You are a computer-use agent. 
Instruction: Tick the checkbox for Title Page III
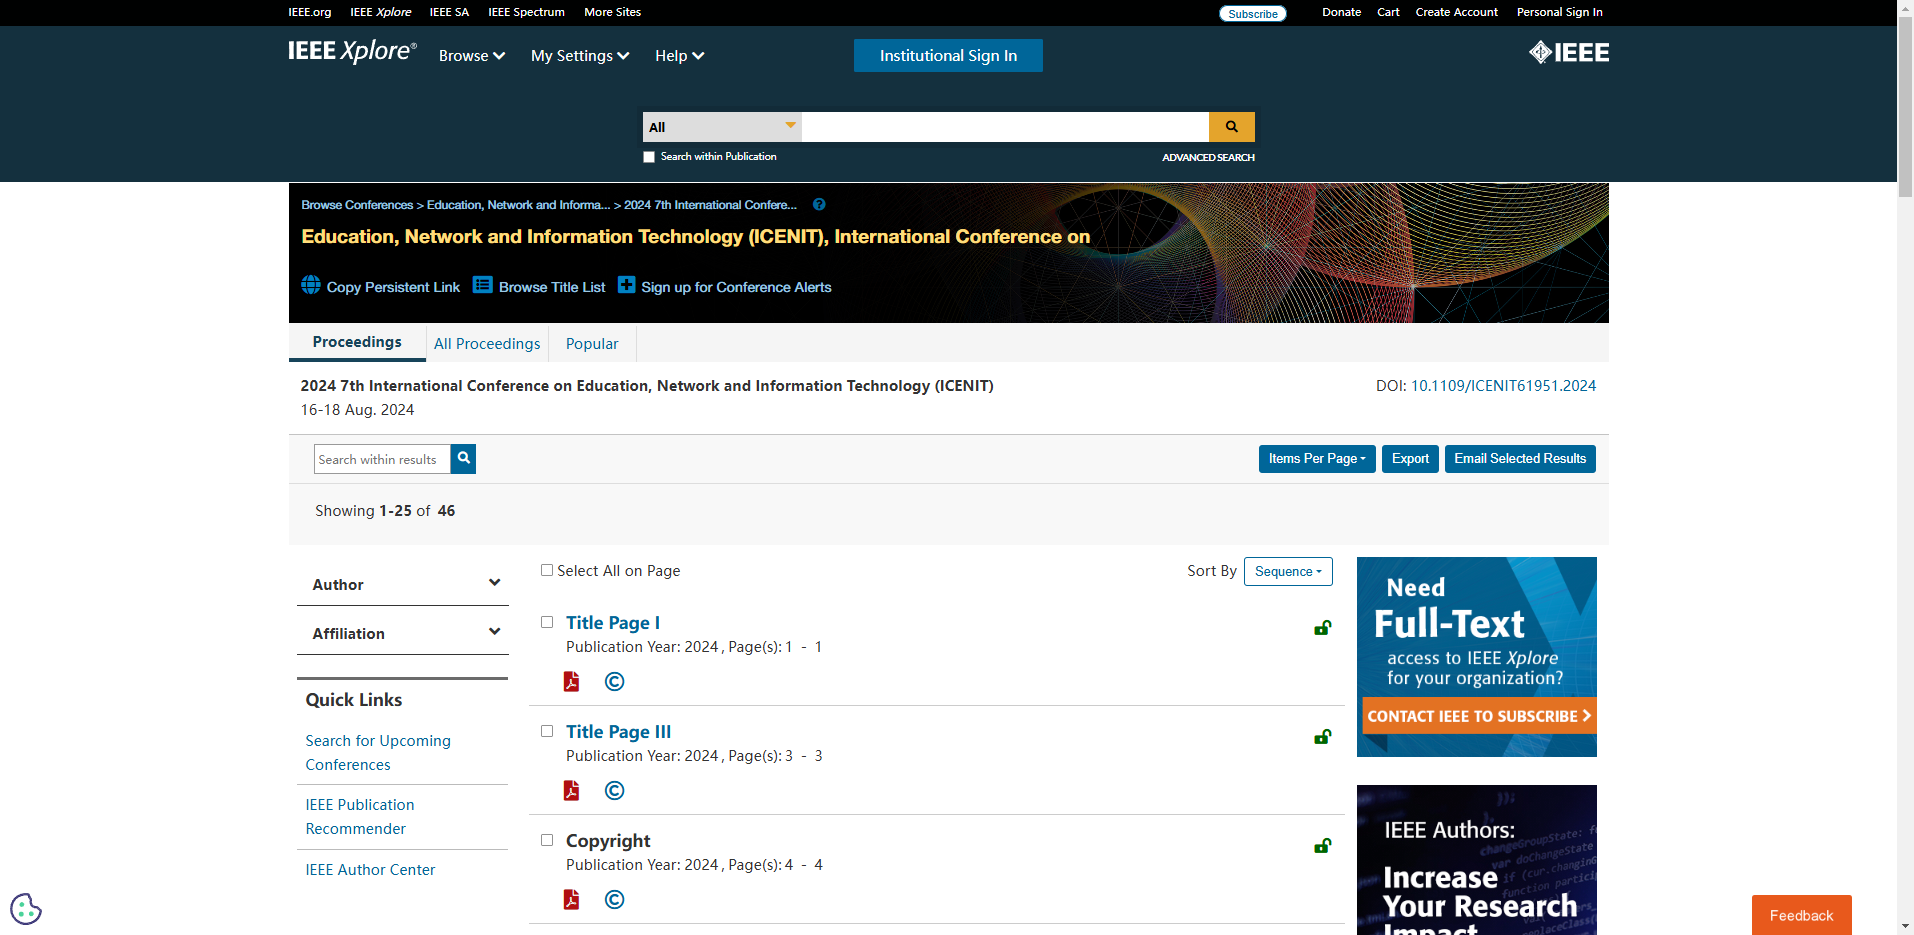pyautogui.click(x=547, y=731)
